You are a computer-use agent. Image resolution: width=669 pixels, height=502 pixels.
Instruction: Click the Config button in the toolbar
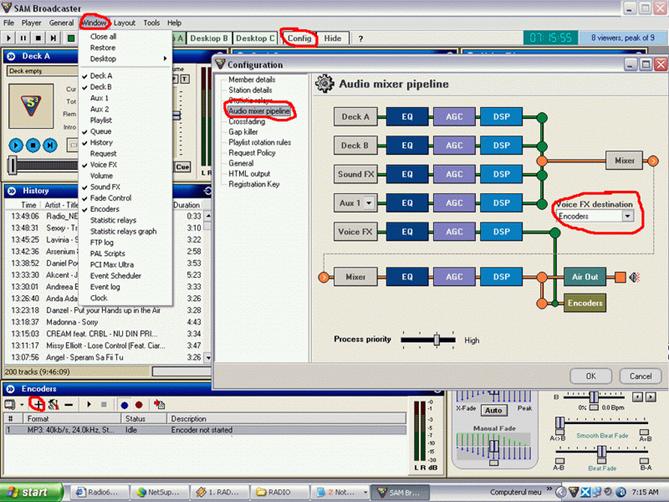click(299, 38)
